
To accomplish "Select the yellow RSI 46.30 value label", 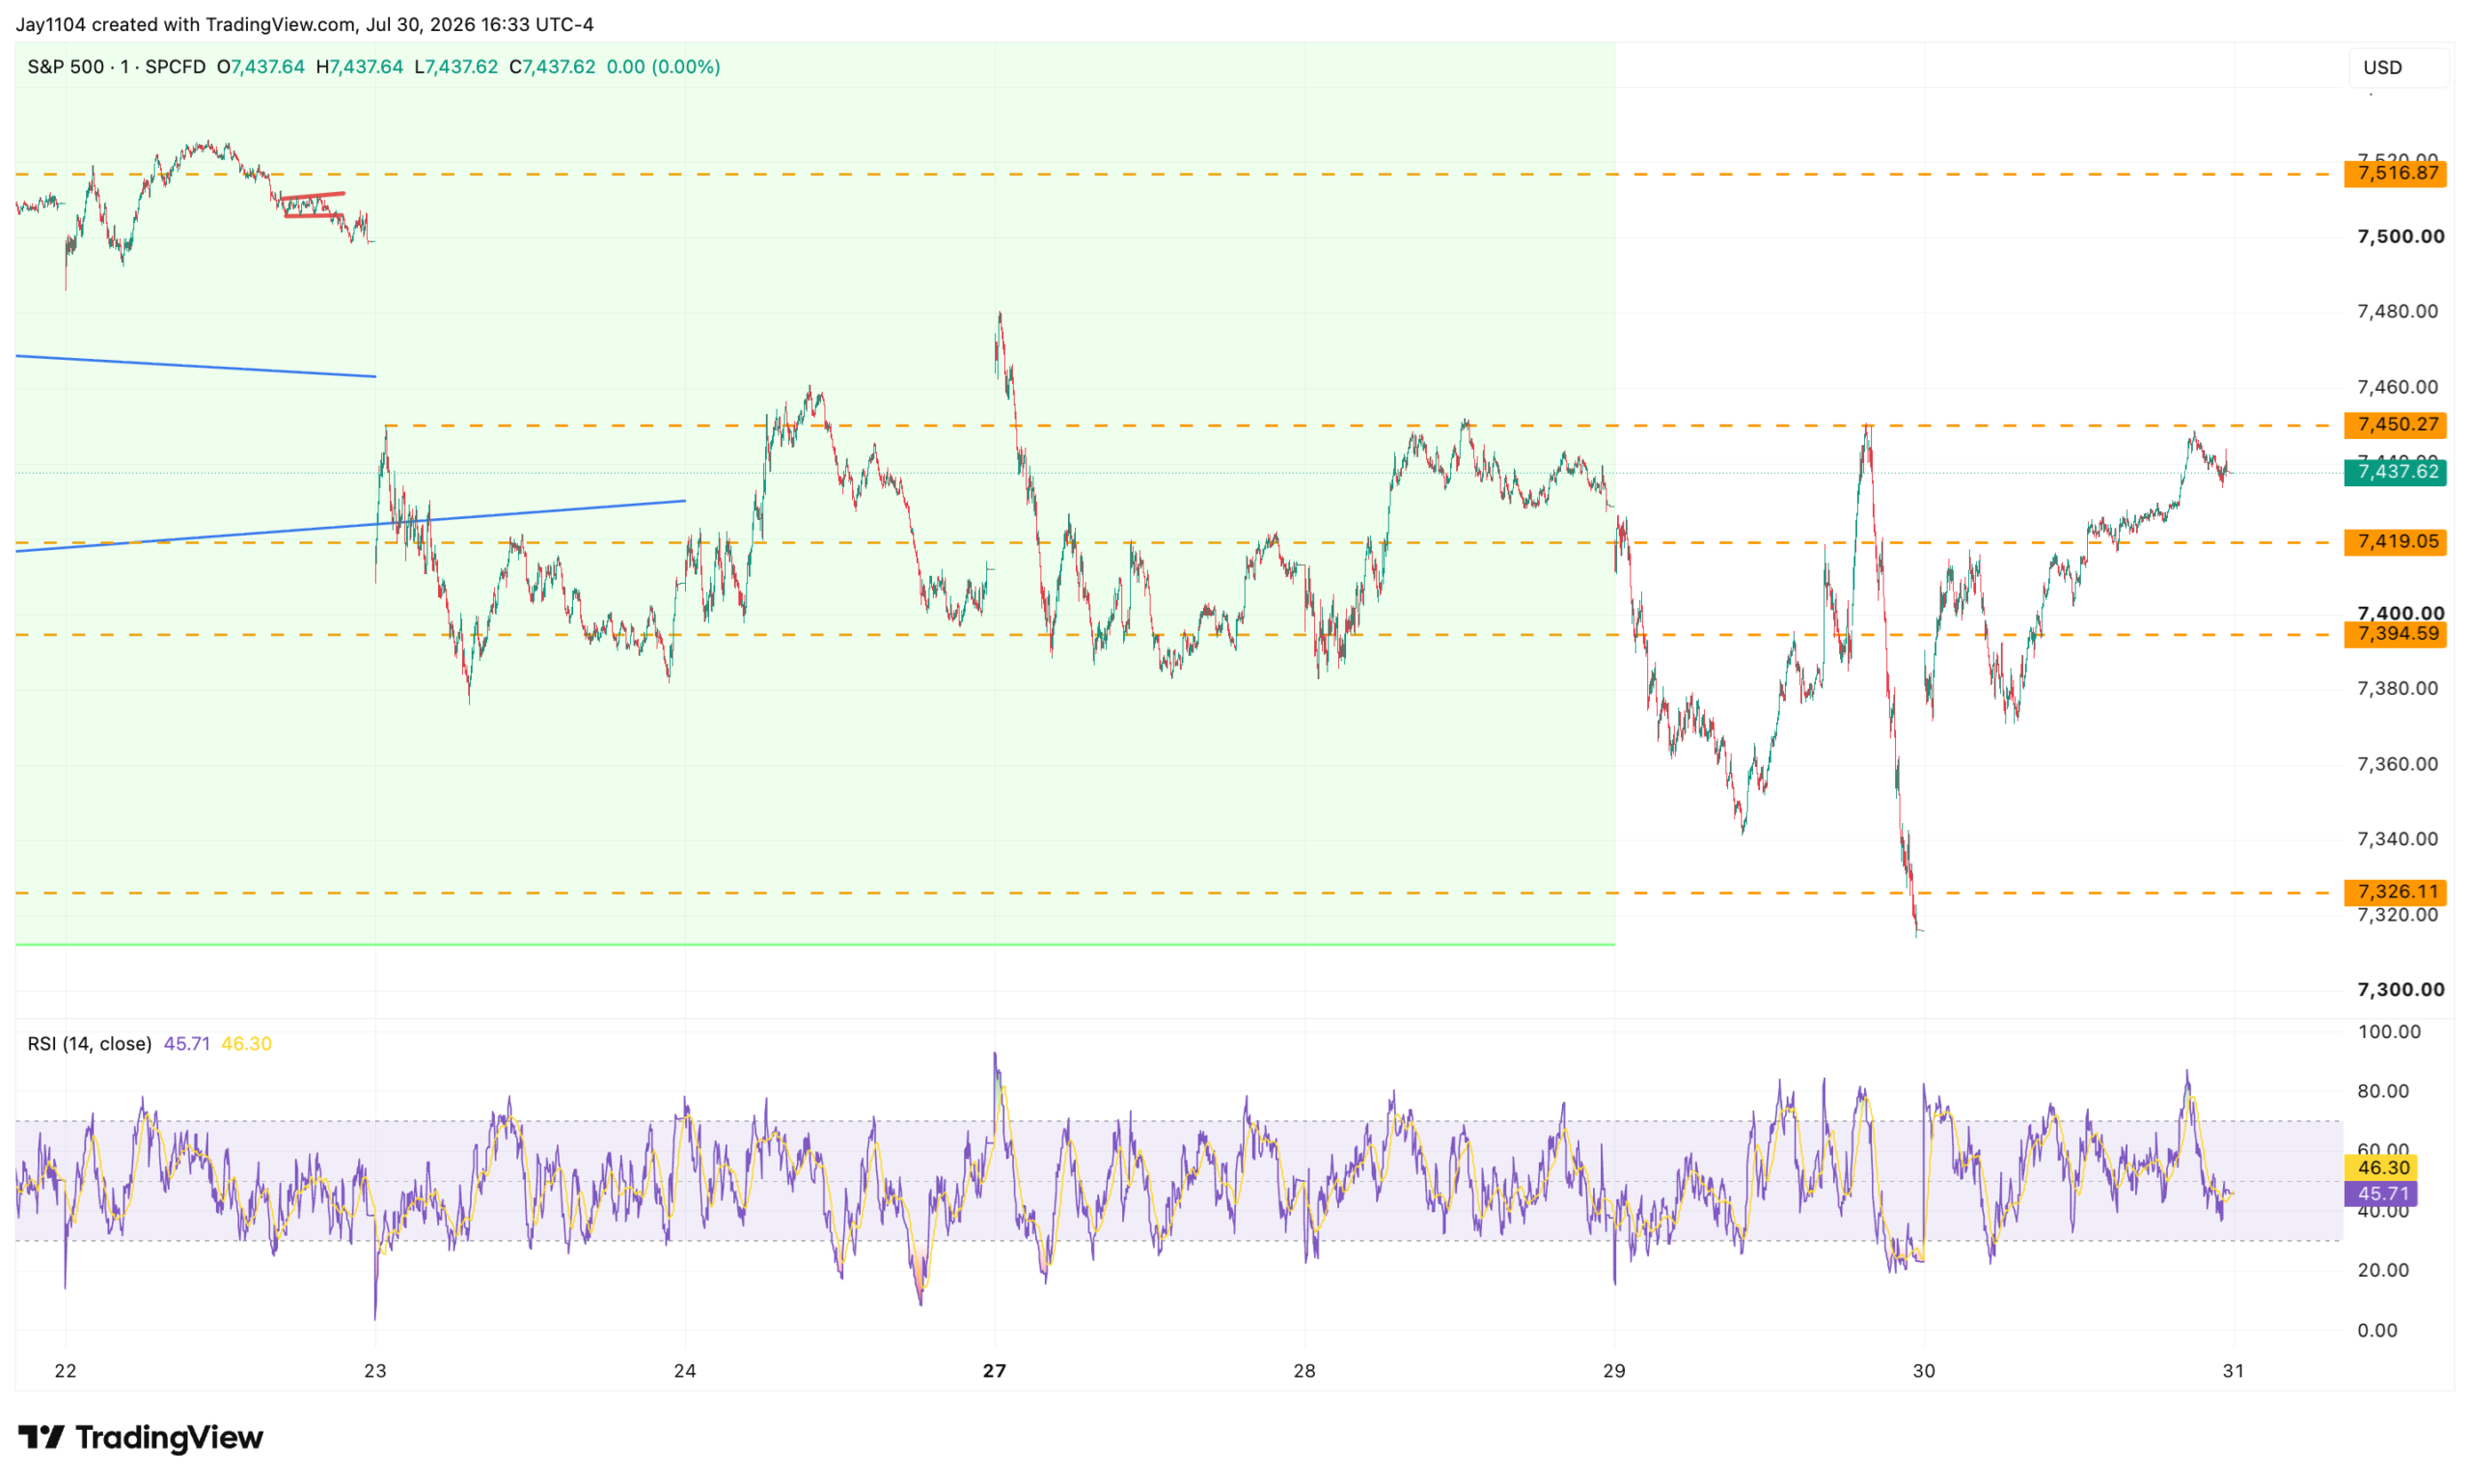I will pyautogui.click(x=2380, y=1168).
